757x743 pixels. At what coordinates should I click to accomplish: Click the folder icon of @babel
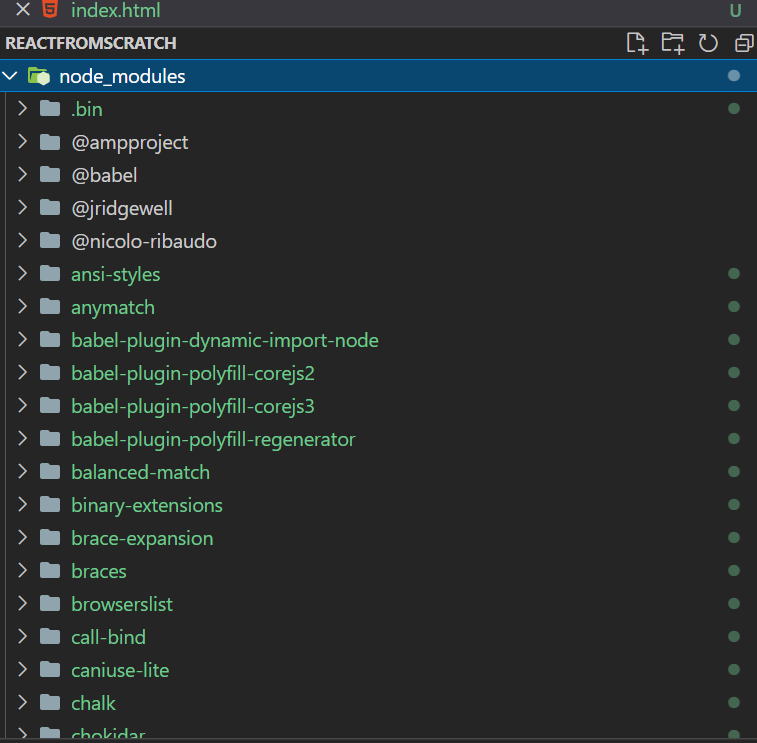pos(50,175)
